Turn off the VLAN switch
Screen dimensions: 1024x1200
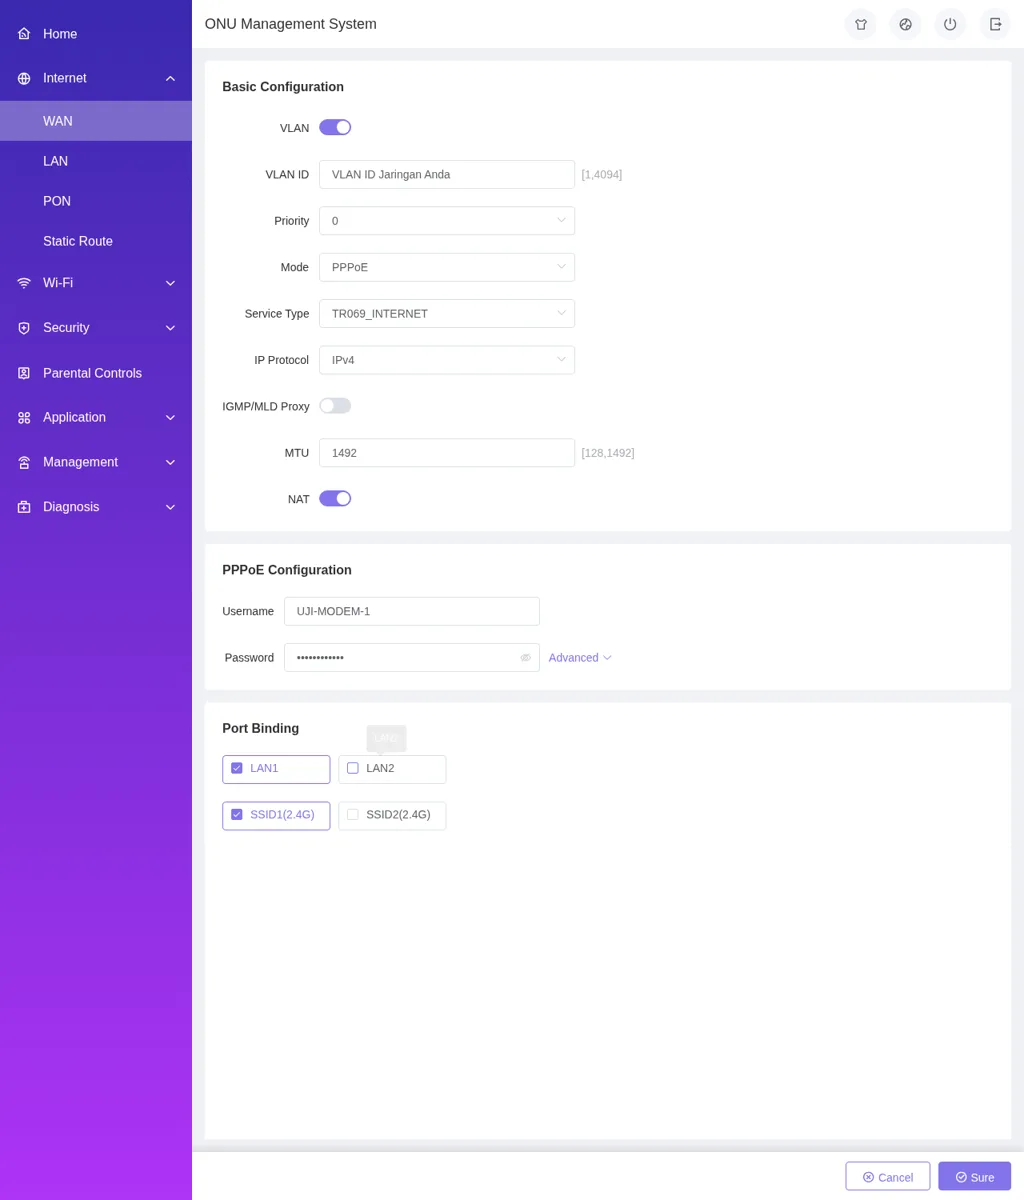(335, 127)
